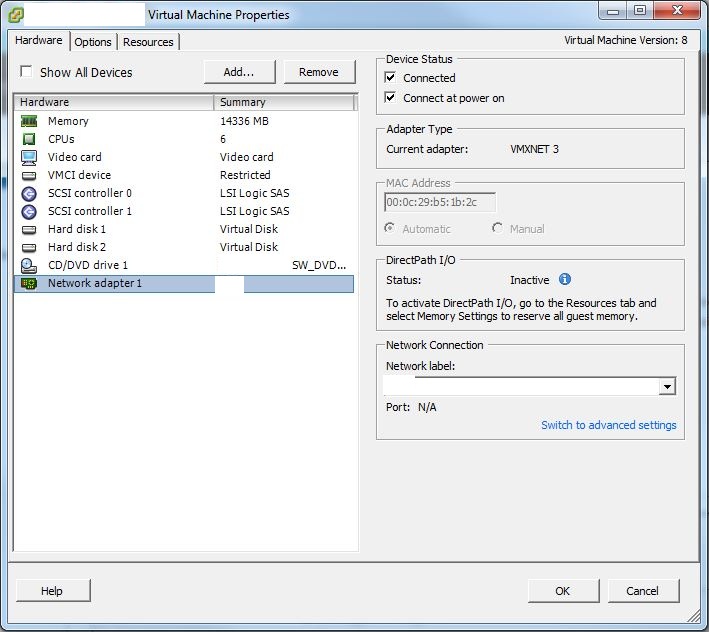709x632 pixels.
Task: Toggle the Show All Devices checkbox
Action: (x=26, y=72)
